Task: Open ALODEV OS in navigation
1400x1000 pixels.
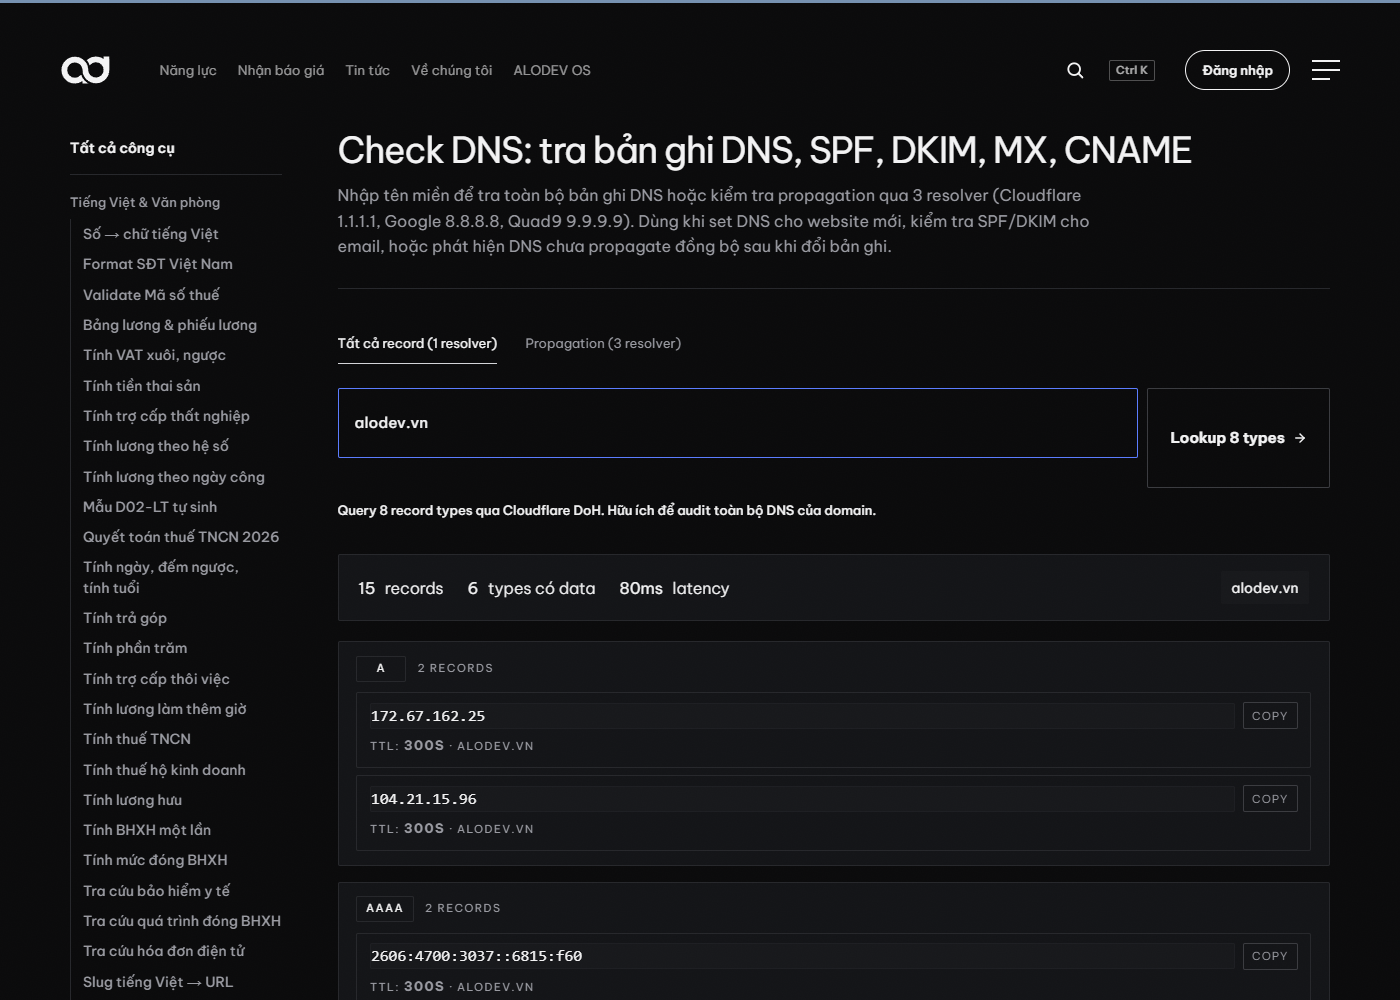Action: 552,70
